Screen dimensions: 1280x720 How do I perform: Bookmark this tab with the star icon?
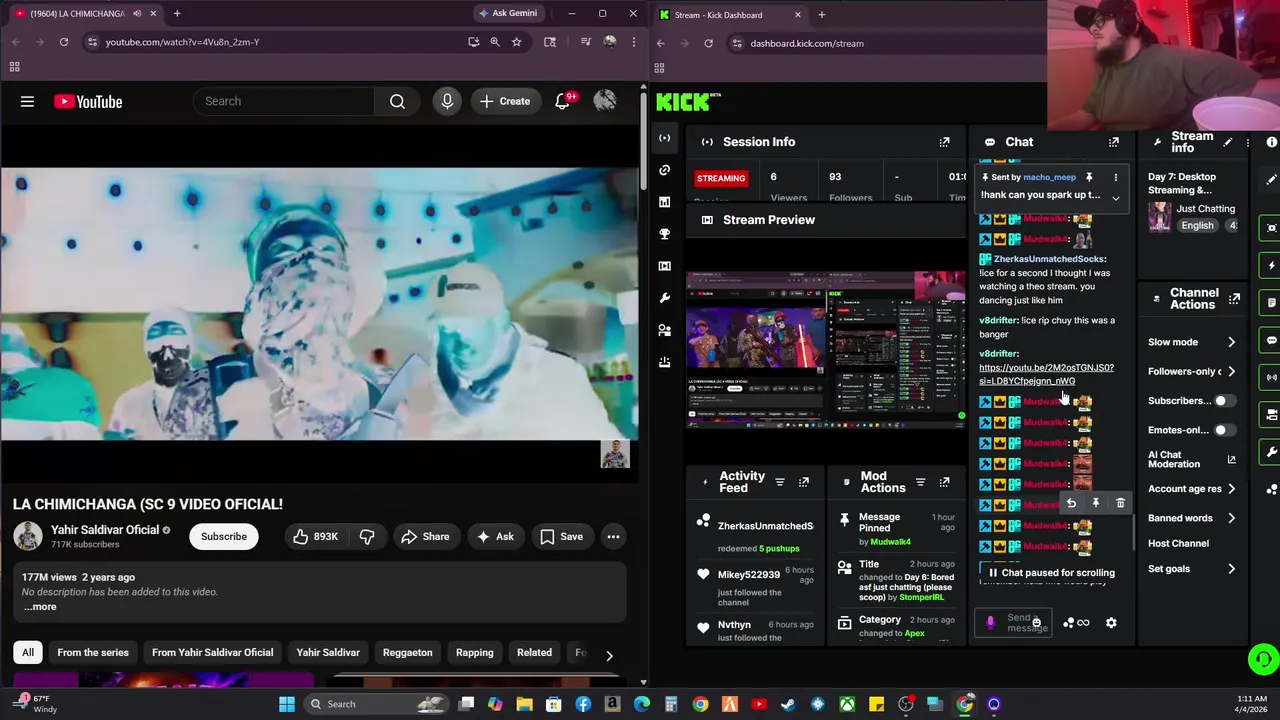coord(516,42)
